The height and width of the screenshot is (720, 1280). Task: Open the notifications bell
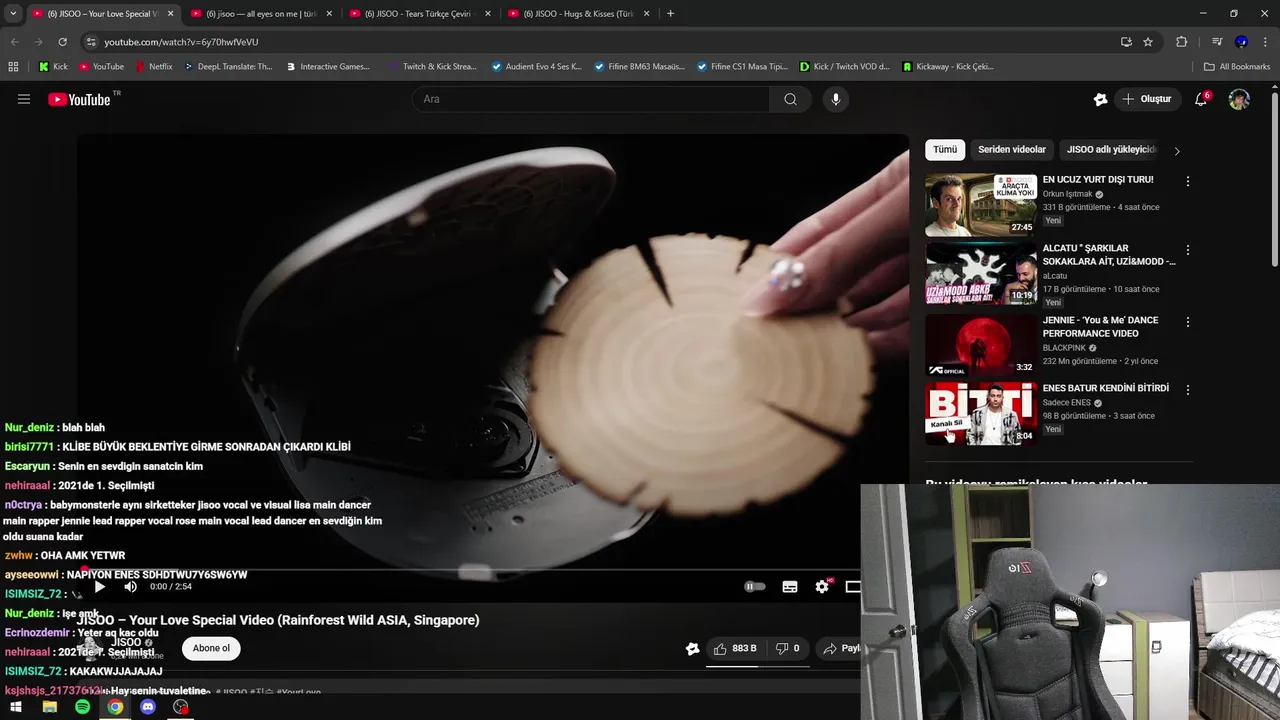coord(1202,99)
